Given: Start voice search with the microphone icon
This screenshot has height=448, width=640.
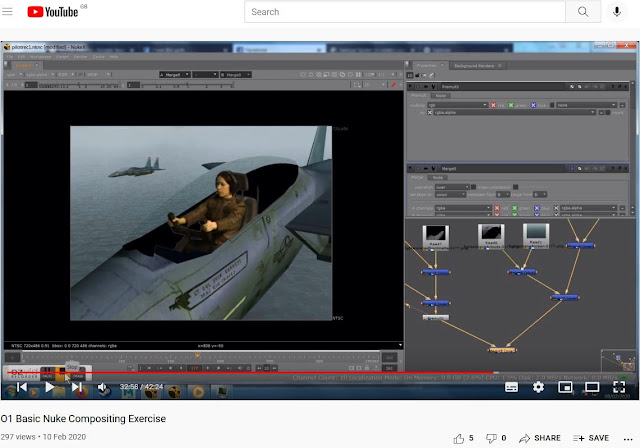Looking at the screenshot, I should (617, 12).
